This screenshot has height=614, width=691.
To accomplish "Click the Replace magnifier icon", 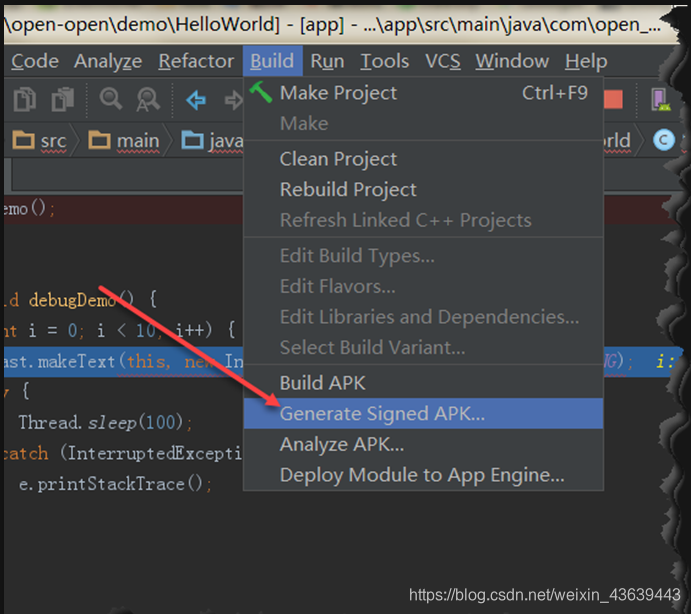I will click(148, 99).
